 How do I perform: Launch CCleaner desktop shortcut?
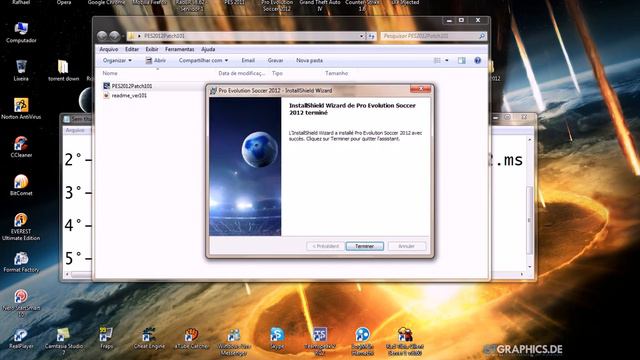click(21, 147)
